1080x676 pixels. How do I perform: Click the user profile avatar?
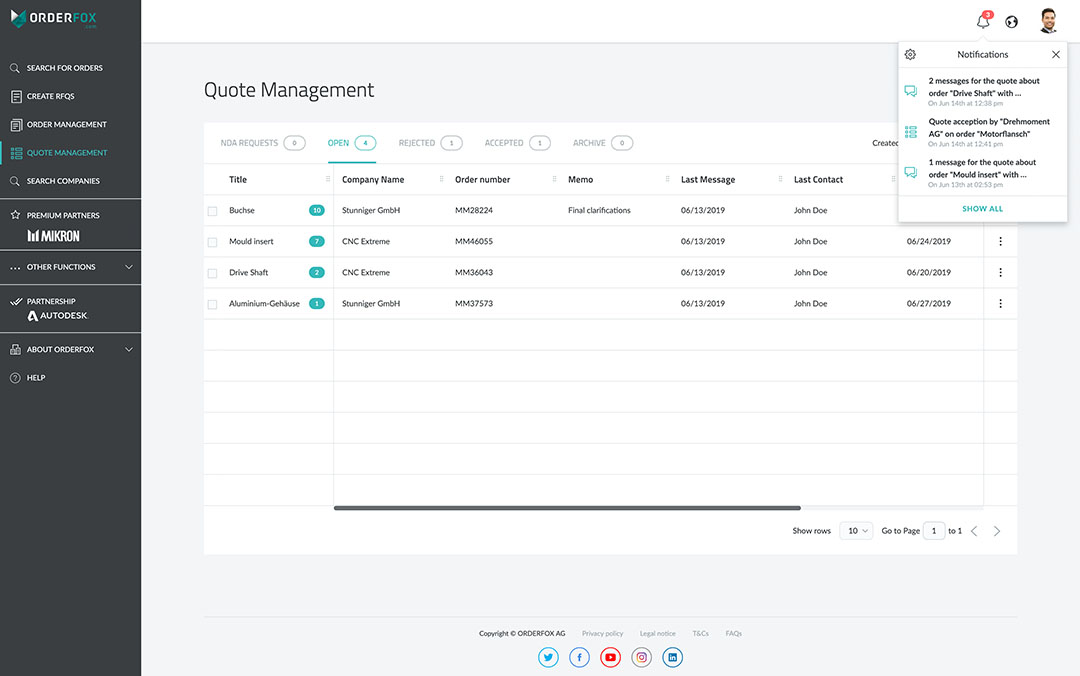pyautogui.click(x=1048, y=21)
